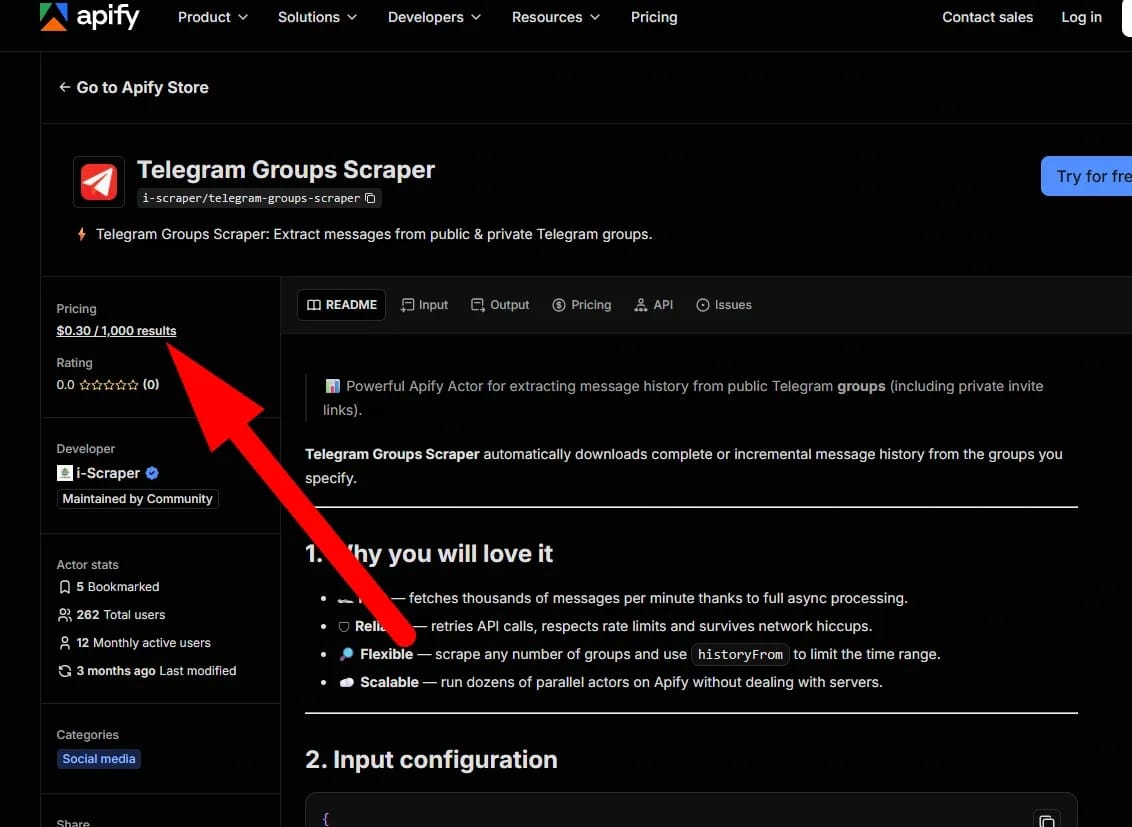Open the API tab
The image size is (1132, 827).
pyautogui.click(x=653, y=305)
